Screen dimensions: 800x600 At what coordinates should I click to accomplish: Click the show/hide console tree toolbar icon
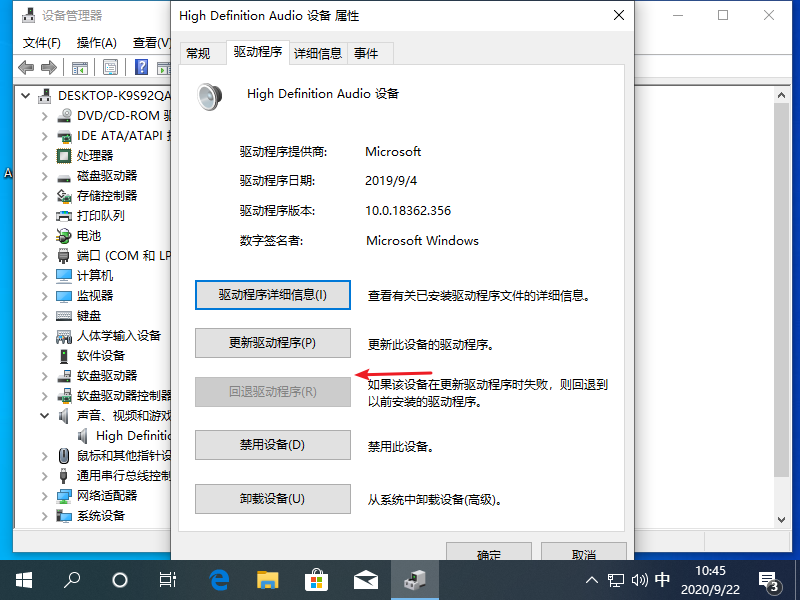(80, 67)
